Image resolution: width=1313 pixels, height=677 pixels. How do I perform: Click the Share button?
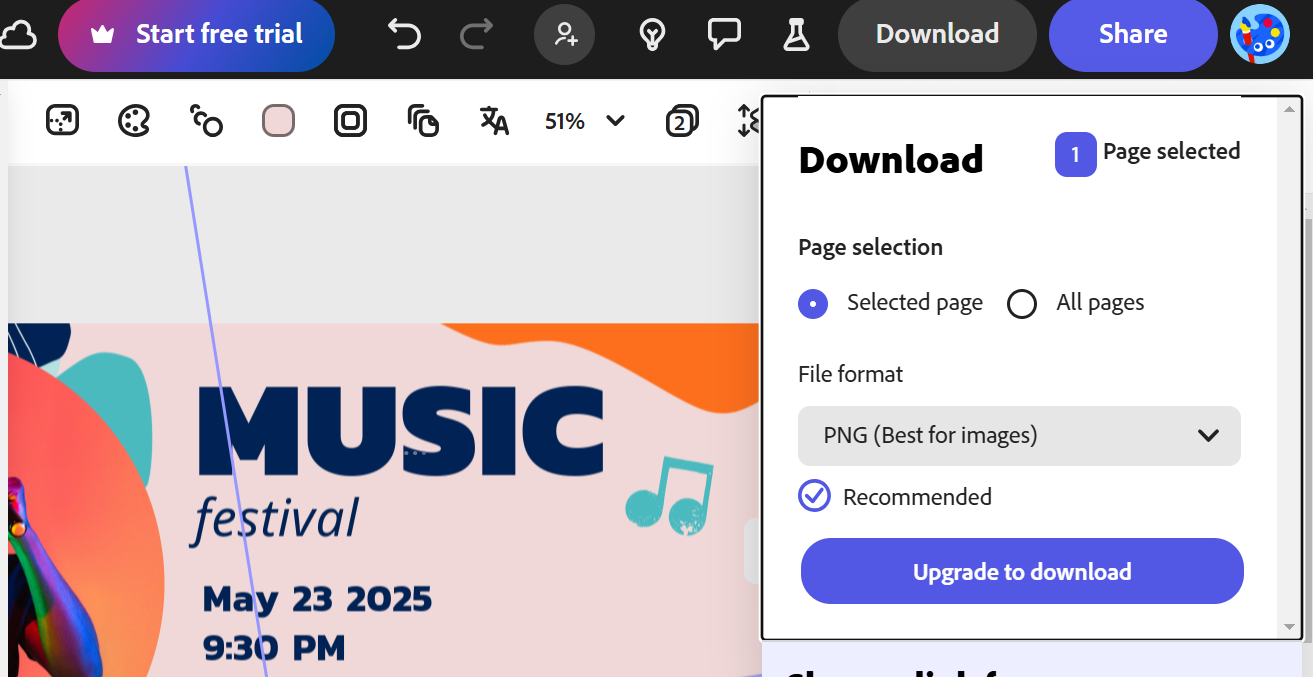pos(1132,34)
